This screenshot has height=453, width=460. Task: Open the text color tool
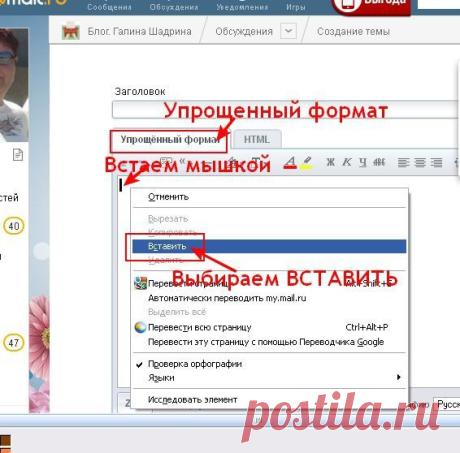(291, 162)
